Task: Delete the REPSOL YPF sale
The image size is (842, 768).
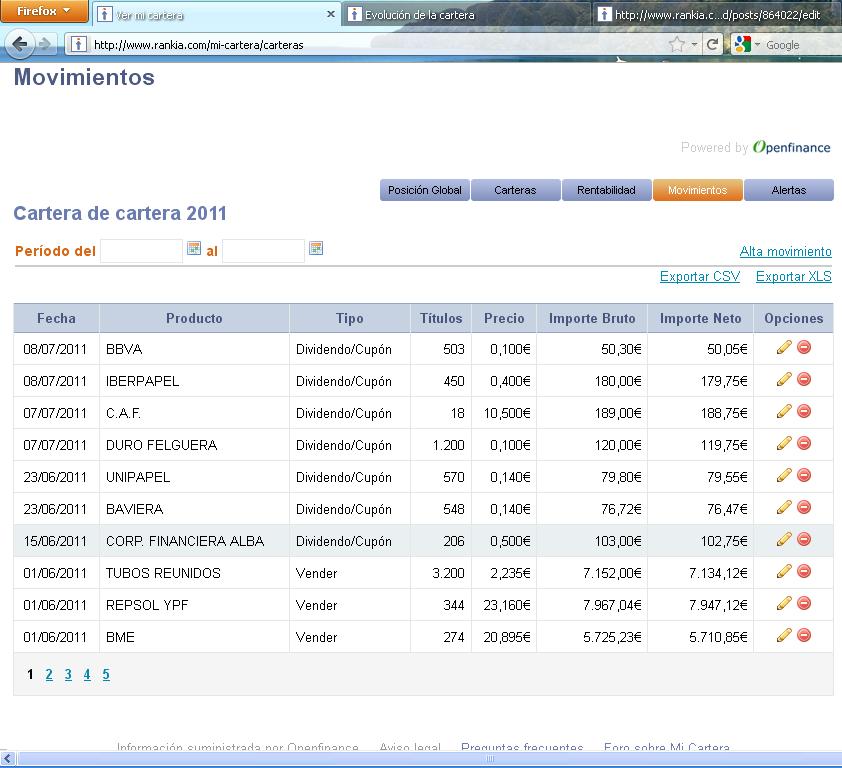Action: click(x=804, y=604)
